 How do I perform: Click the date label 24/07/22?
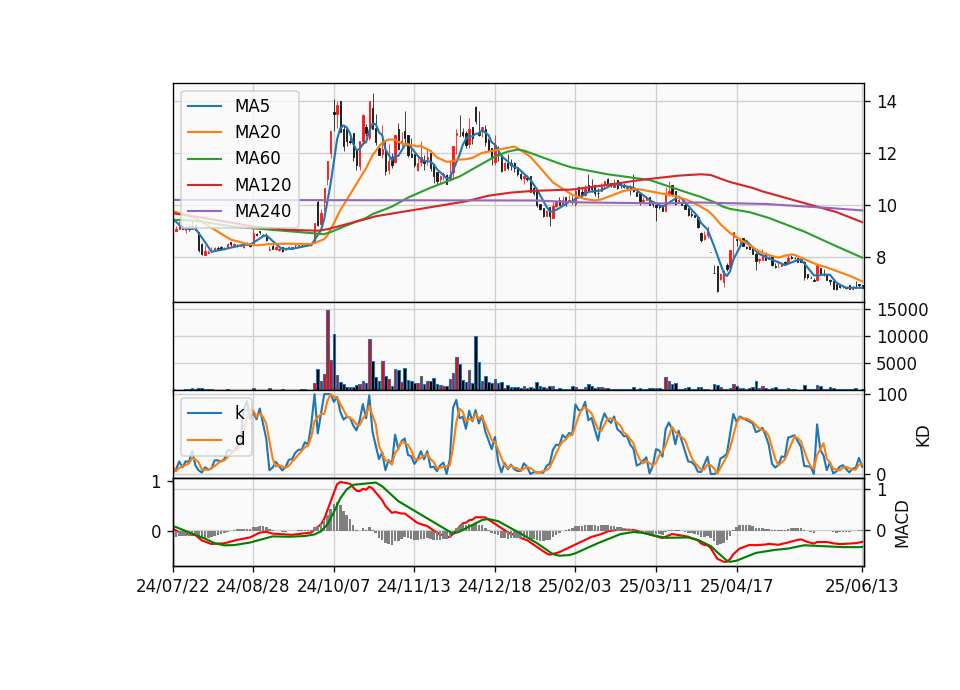coord(173,586)
